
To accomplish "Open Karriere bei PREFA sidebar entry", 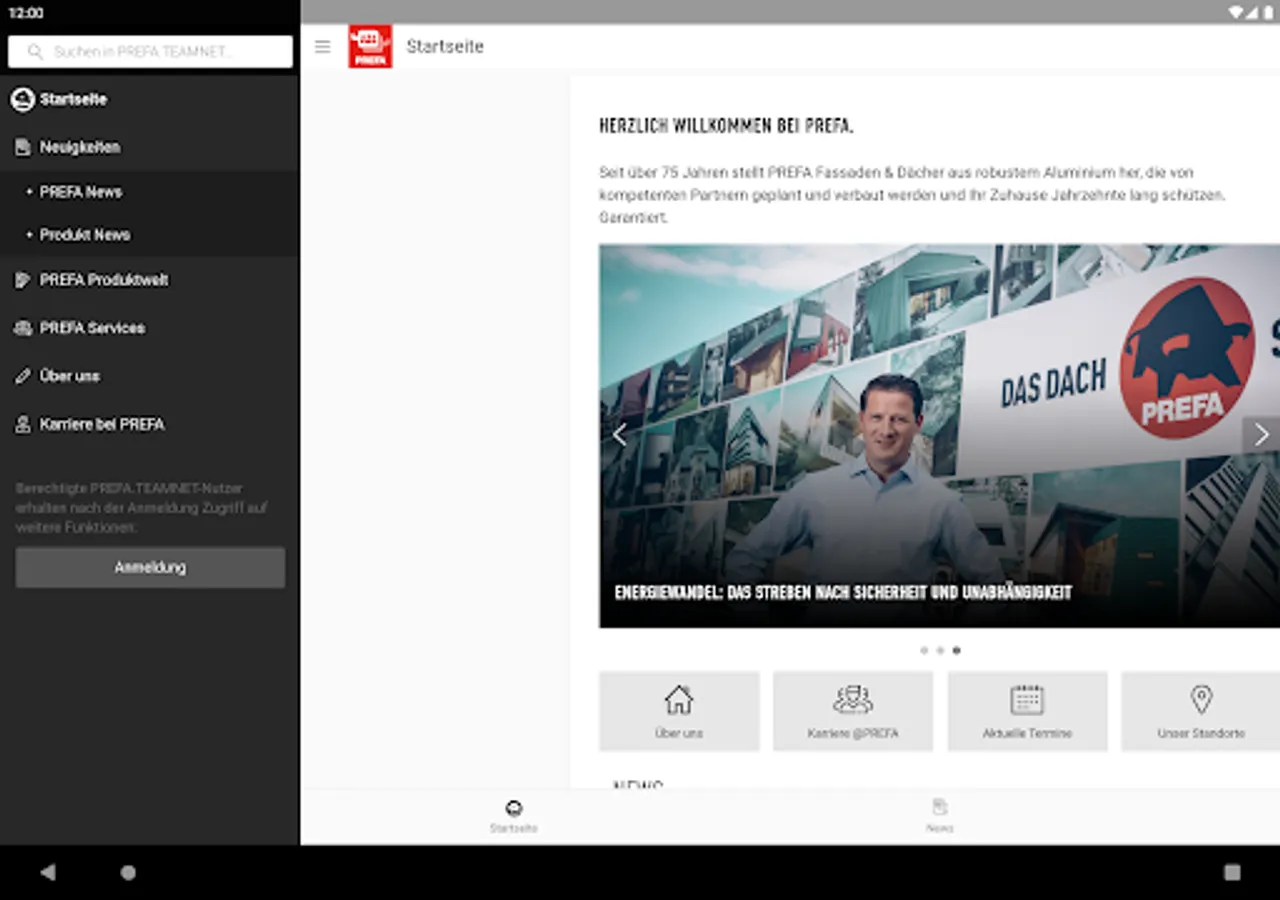I will click(150, 424).
